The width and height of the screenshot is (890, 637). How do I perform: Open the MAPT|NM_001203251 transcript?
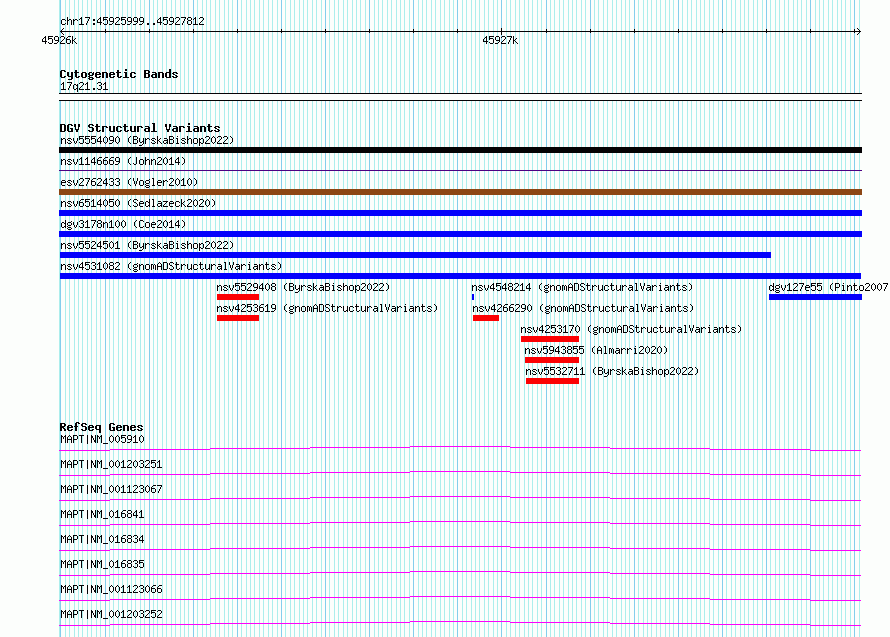[x=111, y=464]
